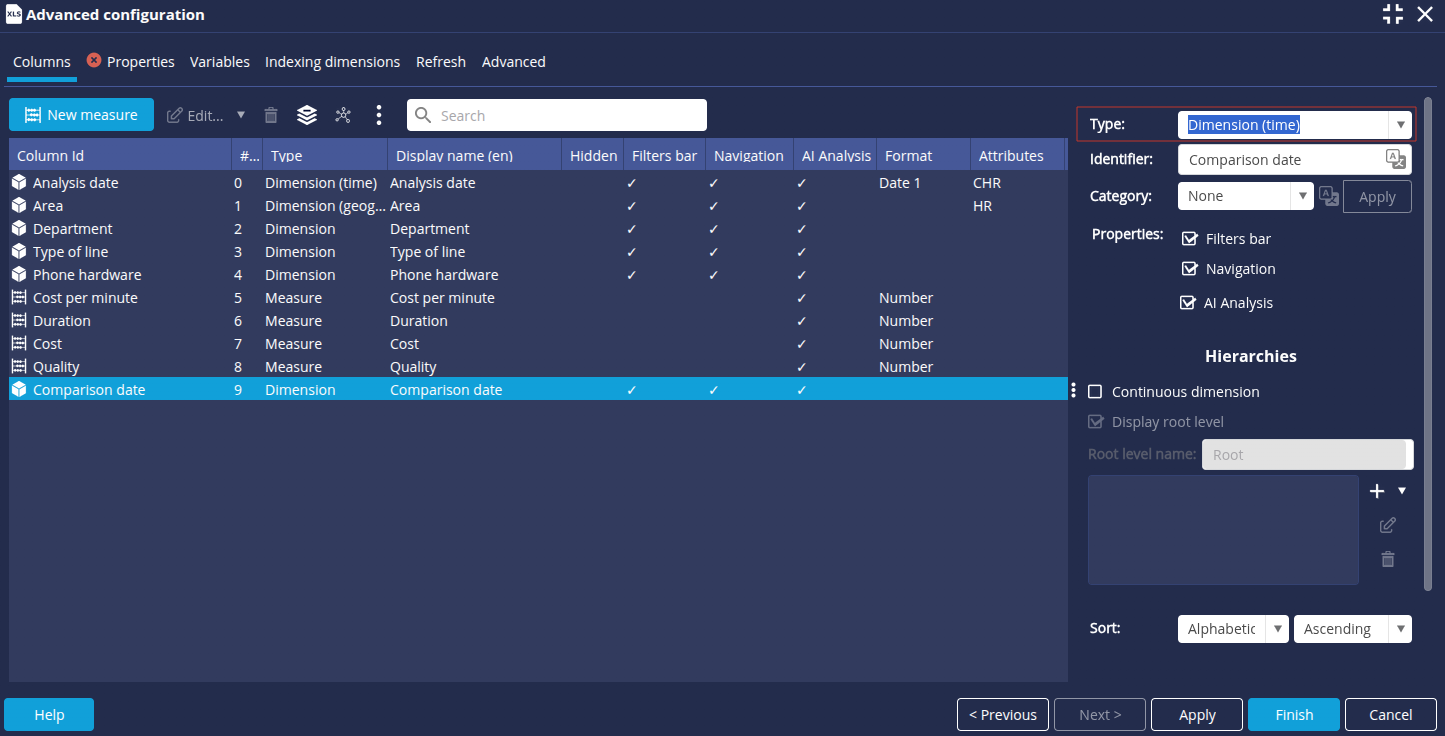1445x736 pixels.
Task: Click the delete trash icon in toolbar
Action: tap(270, 115)
